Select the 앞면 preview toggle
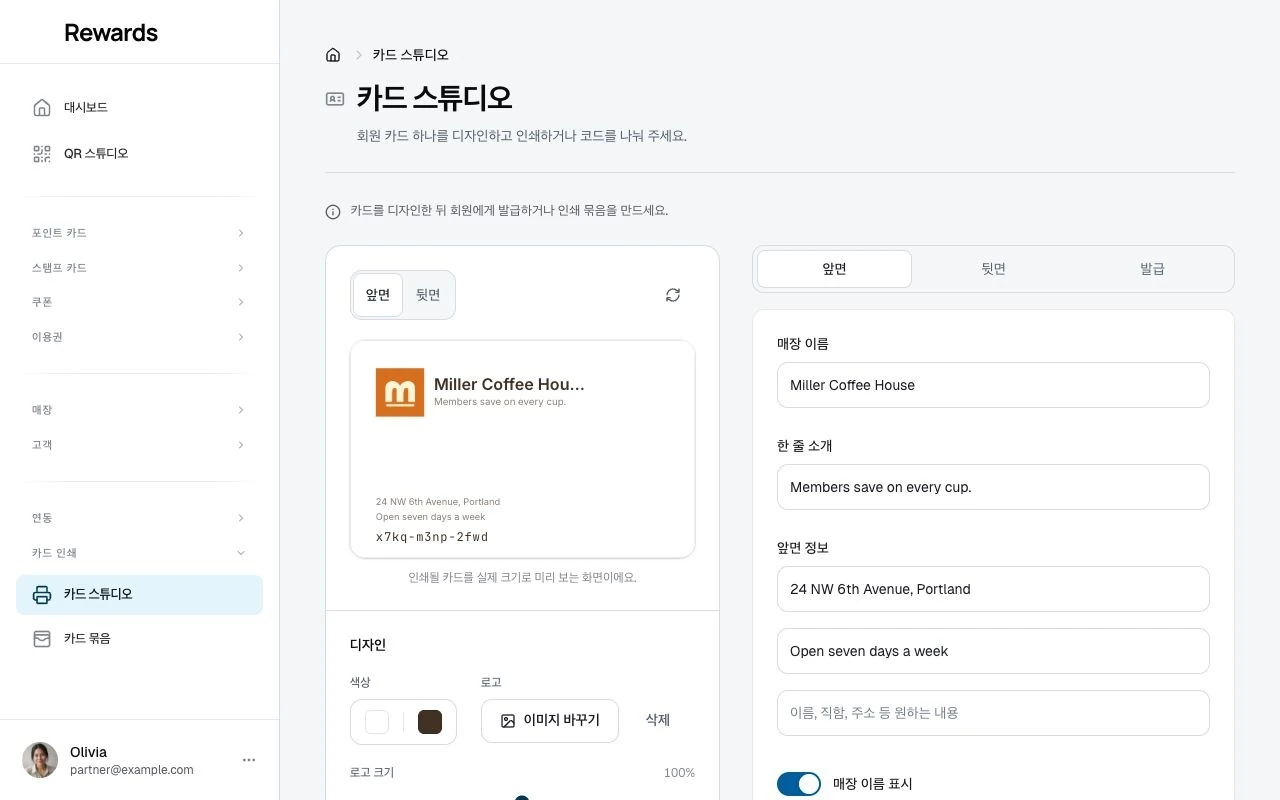Screen dimensions: 1280x800 point(378,295)
